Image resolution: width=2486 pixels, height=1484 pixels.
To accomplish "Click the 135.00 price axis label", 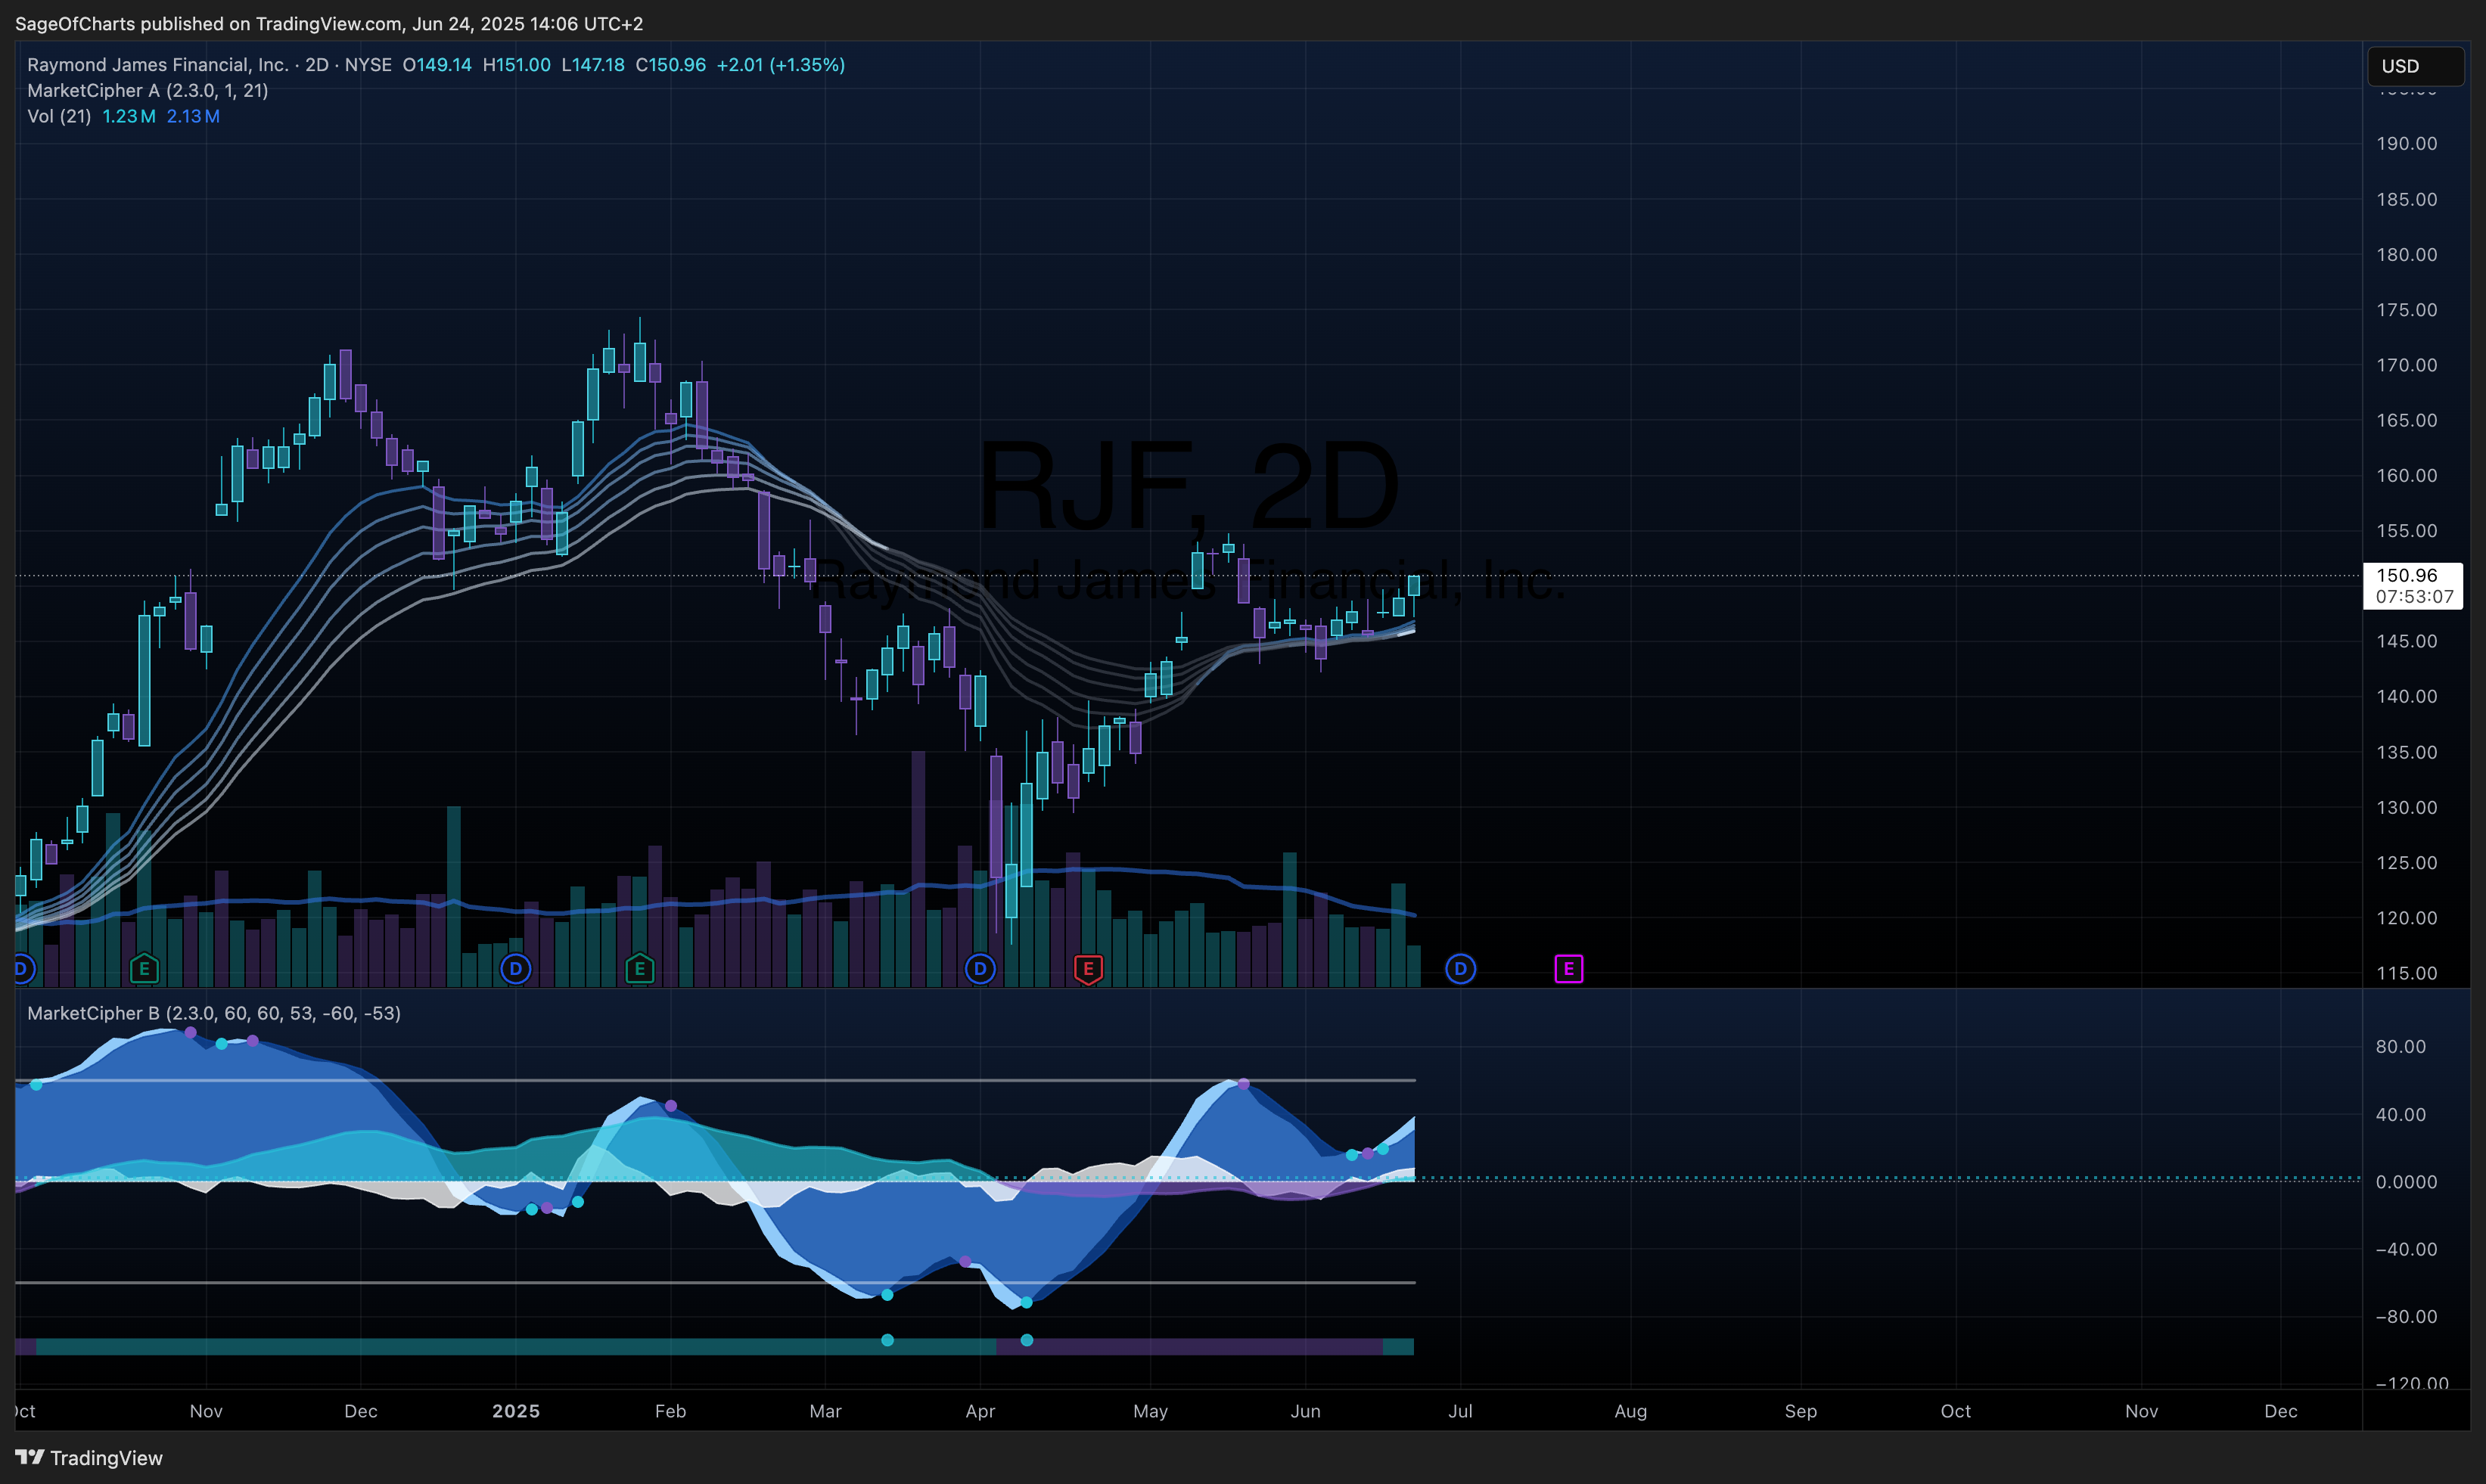I will click(x=2406, y=752).
